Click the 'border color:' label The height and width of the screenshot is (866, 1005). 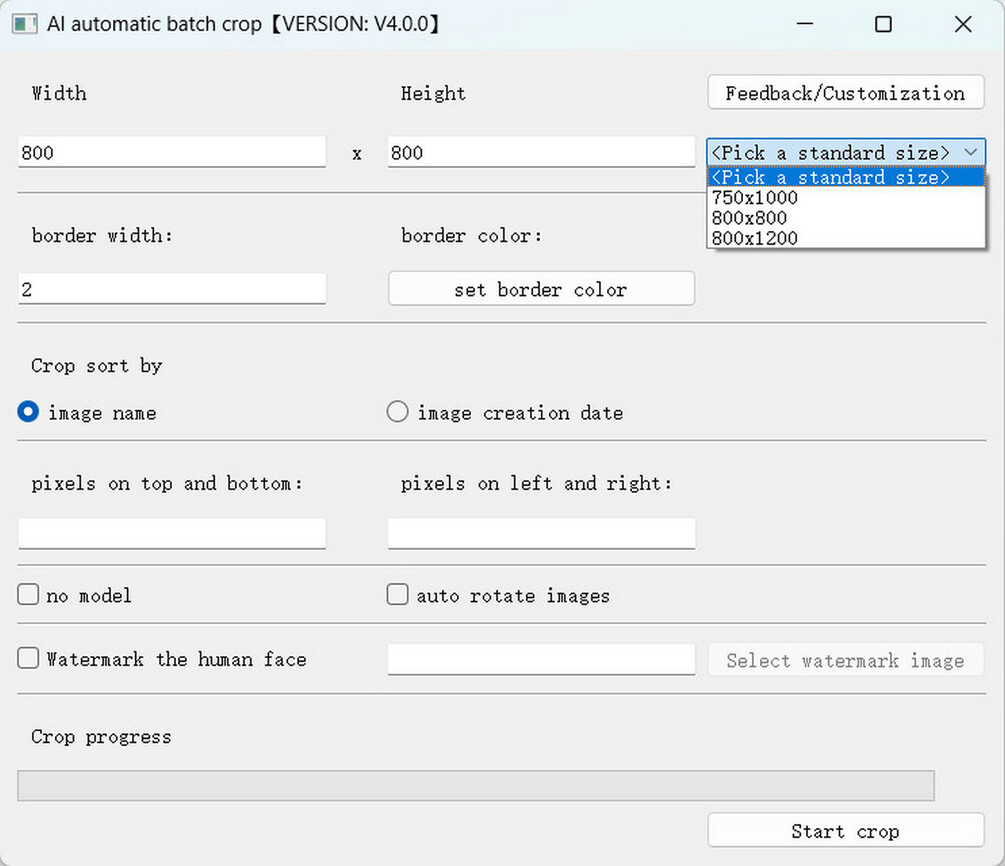472,235
